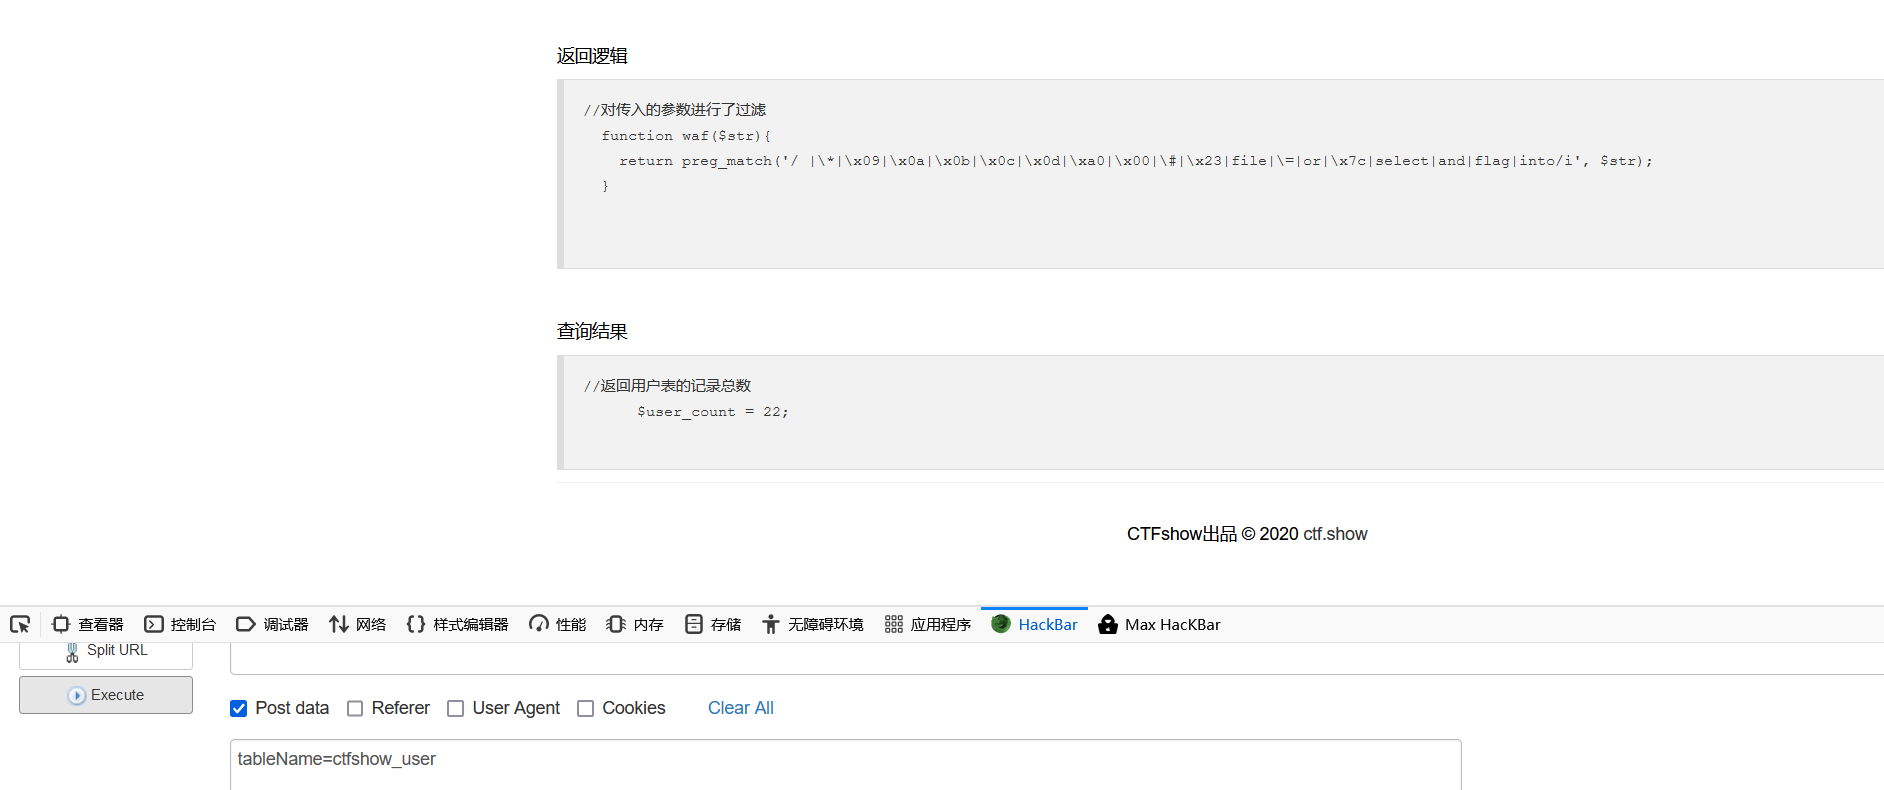Switch to the 网络 network tab
Viewport: 1884px width, 790px height.
click(357, 624)
